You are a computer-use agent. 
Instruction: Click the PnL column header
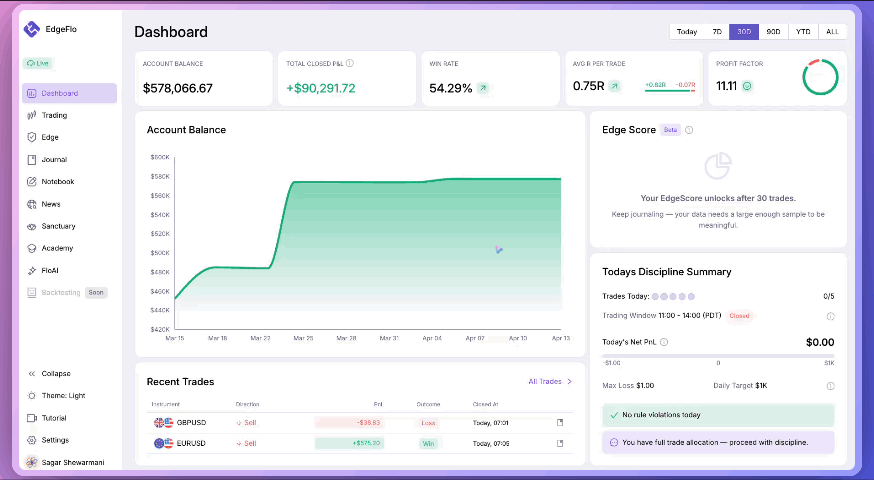[x=378, y=404]
